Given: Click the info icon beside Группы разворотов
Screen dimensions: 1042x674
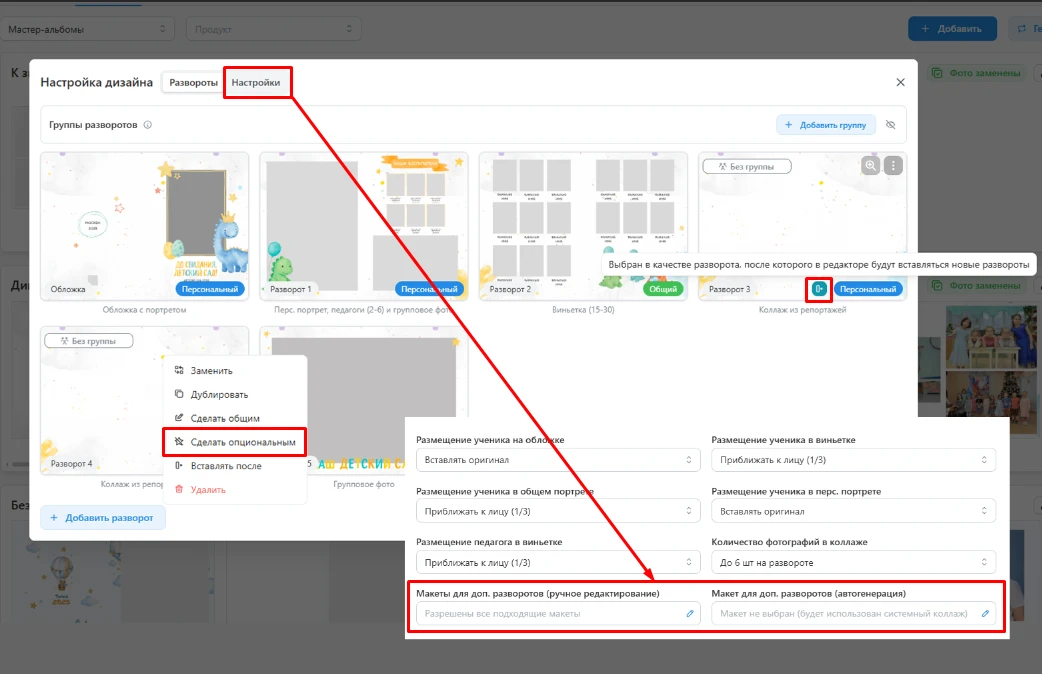Looking at the screenshot, I should pyautogui.click(x=148, y=124).
